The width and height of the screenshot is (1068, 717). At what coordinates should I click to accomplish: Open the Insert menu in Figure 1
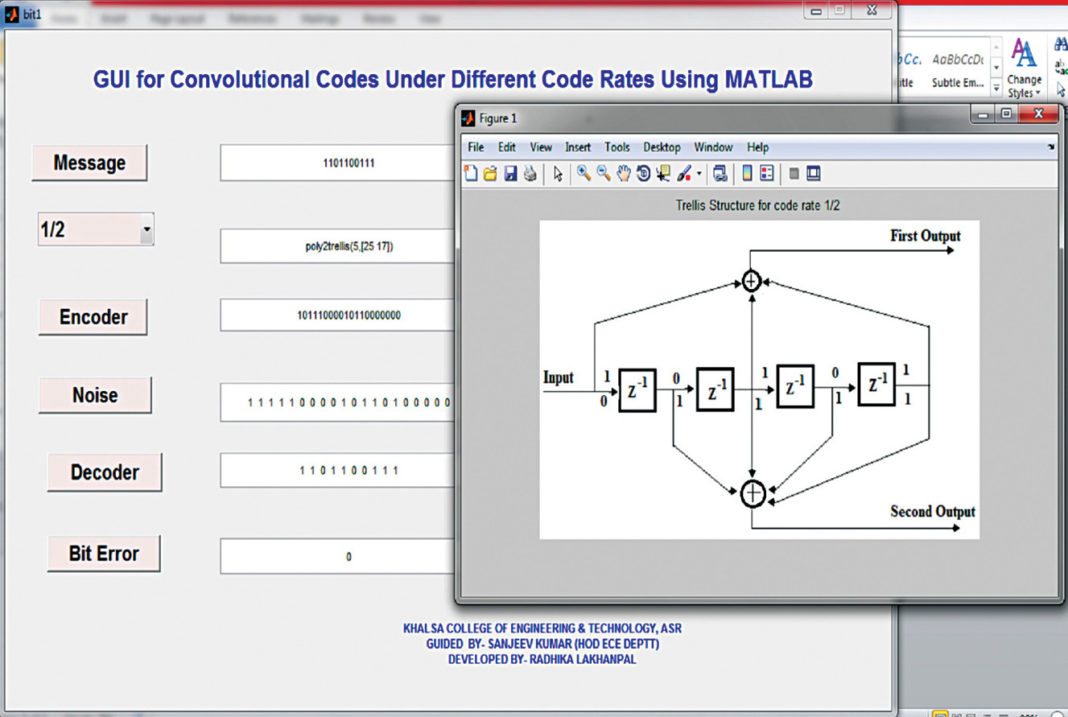pyautogui.click(x=578, y=147)
